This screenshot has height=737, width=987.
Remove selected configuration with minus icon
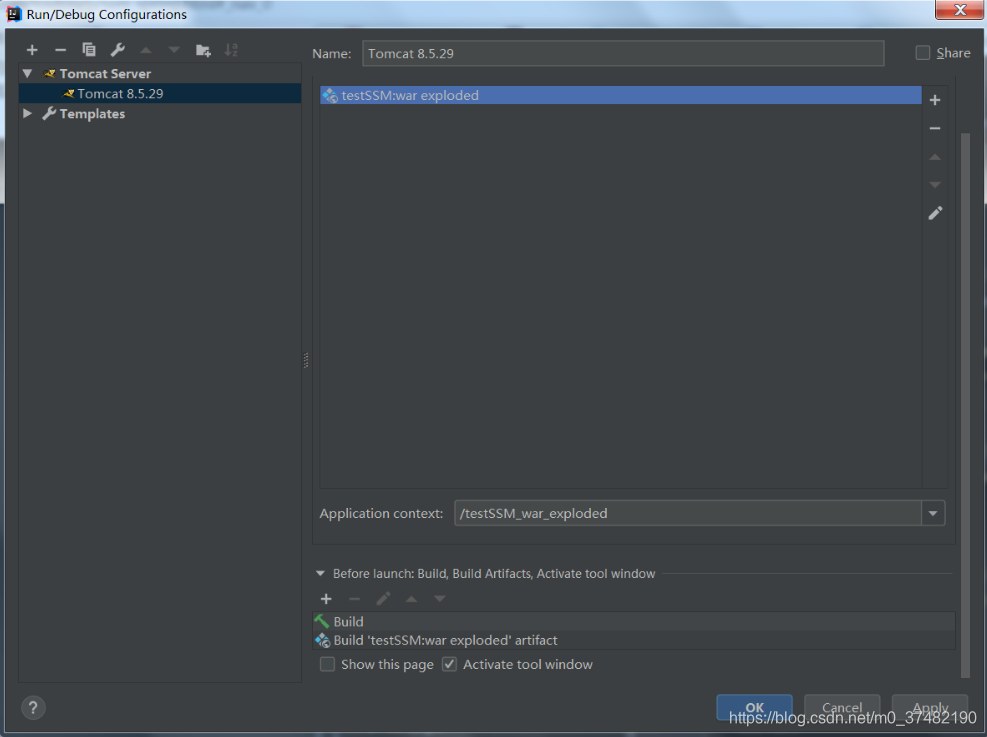(60, 50)
